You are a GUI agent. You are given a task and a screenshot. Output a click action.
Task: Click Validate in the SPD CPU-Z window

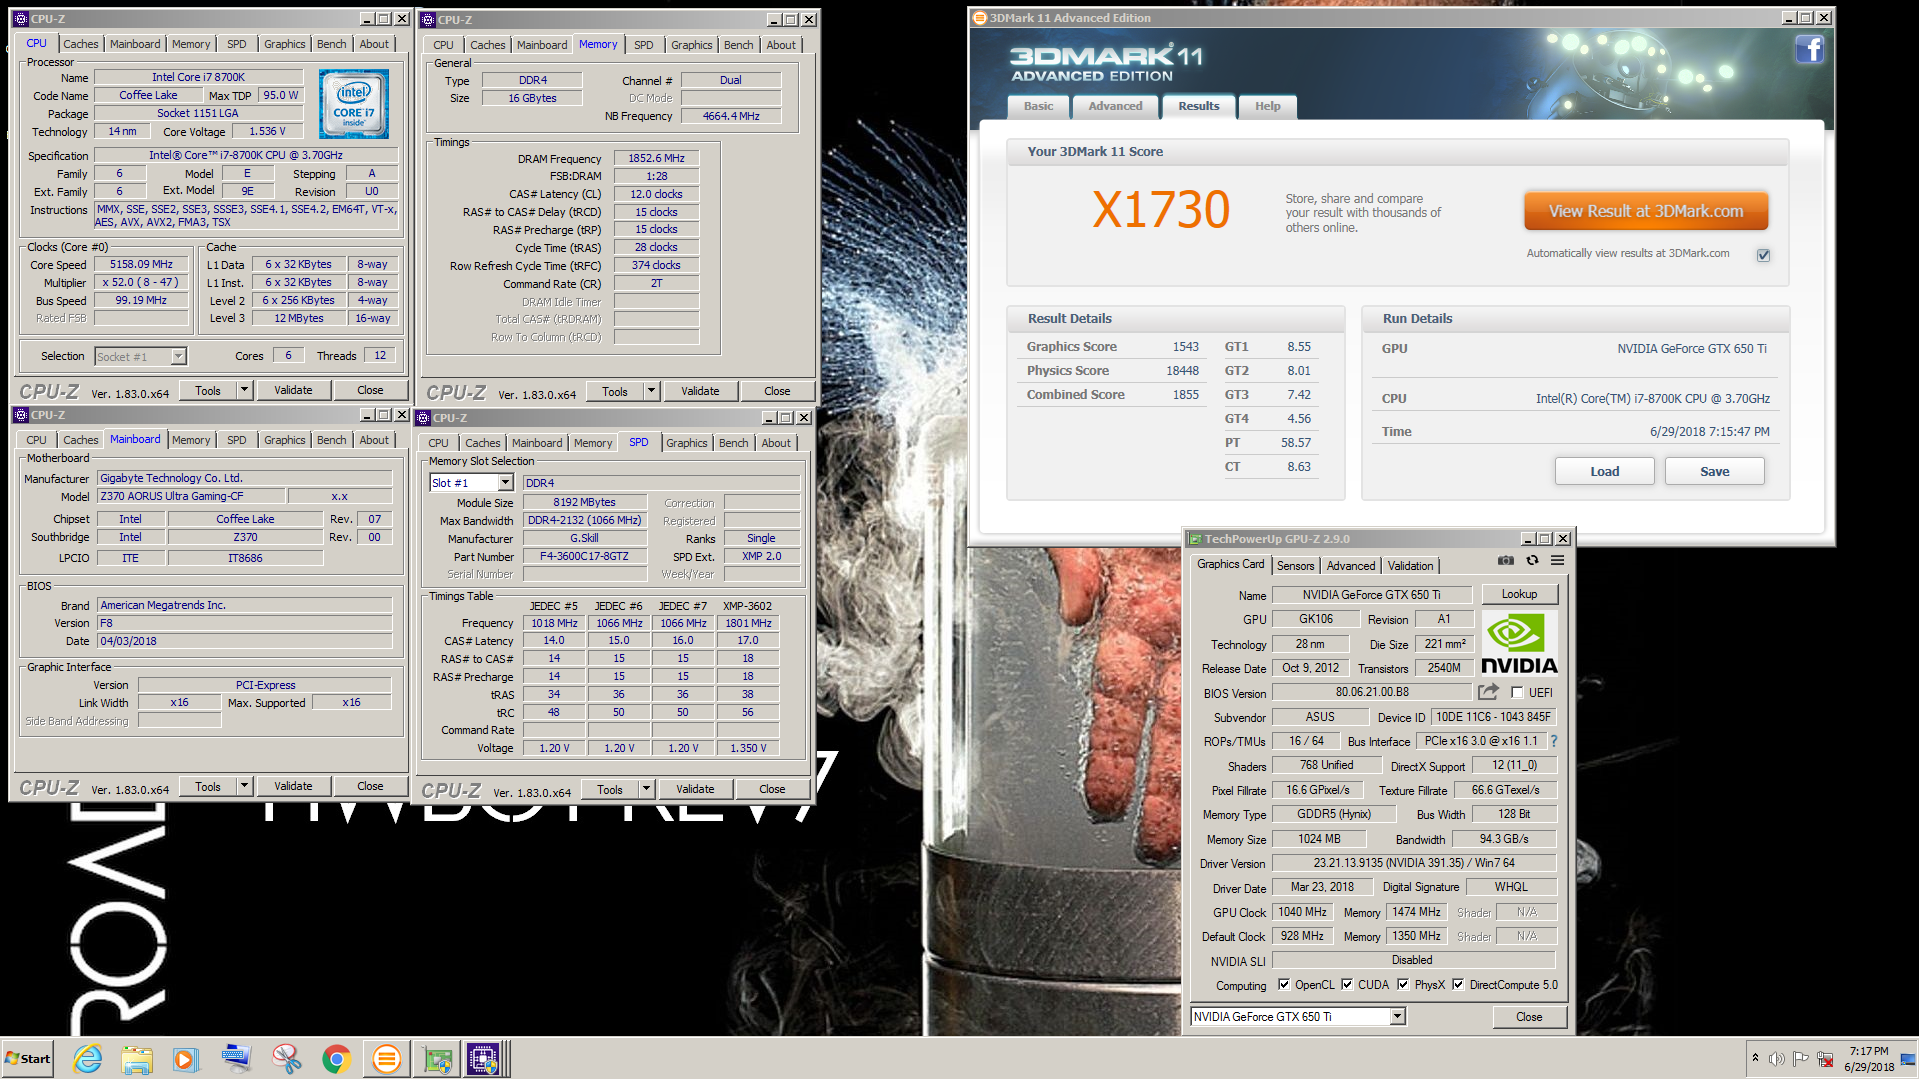pyautogui.click(x=694, y=789)
